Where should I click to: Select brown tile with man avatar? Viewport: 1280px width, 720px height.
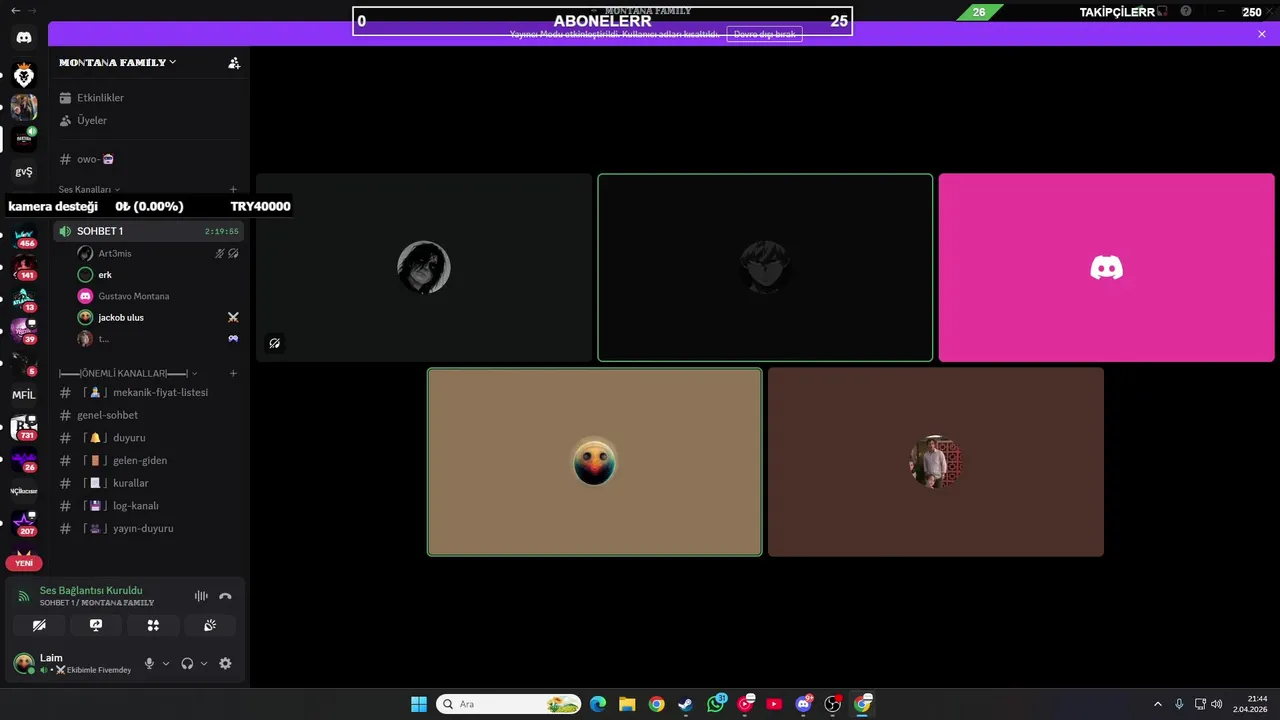[x=936, y=462]
